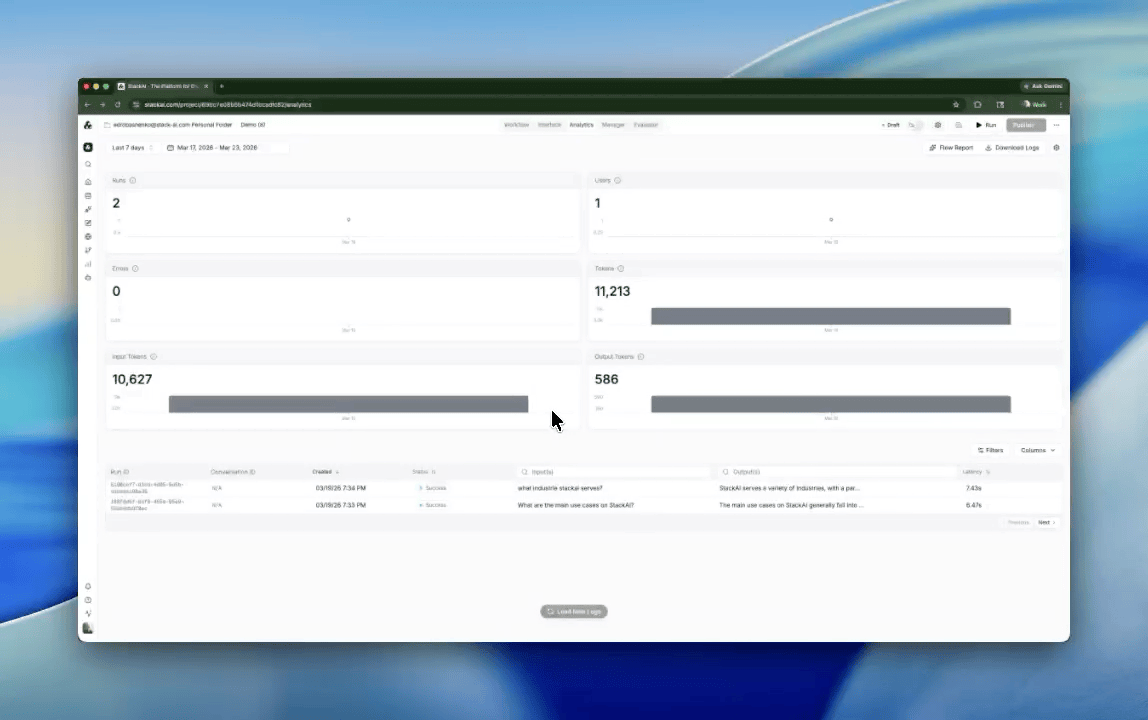
Task: Click the 03/19/26 7:34 PM row
Action: point(583,488)
